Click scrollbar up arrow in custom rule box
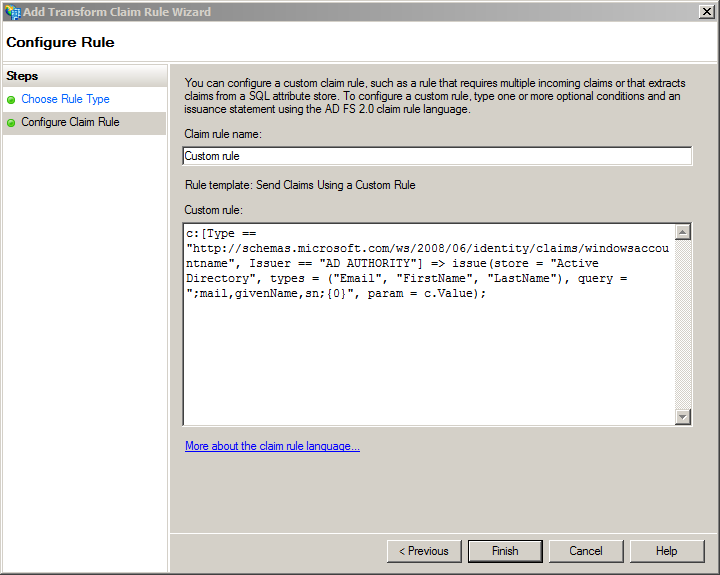This screenshot has height=575, width=720. pos(683,232)
